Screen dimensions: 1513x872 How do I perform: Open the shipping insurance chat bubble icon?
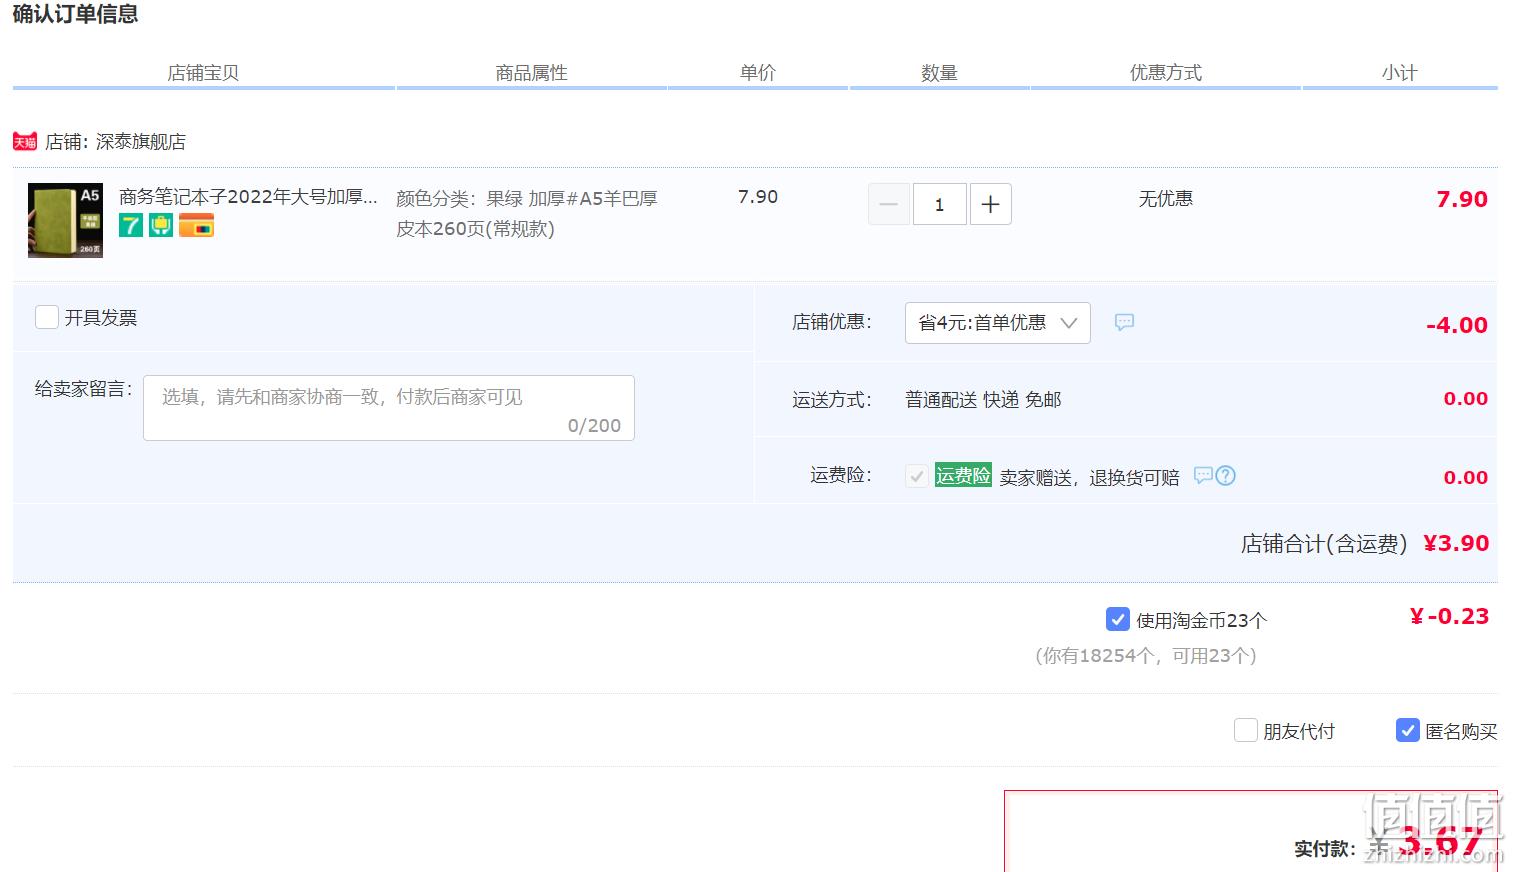point(1203,475)
